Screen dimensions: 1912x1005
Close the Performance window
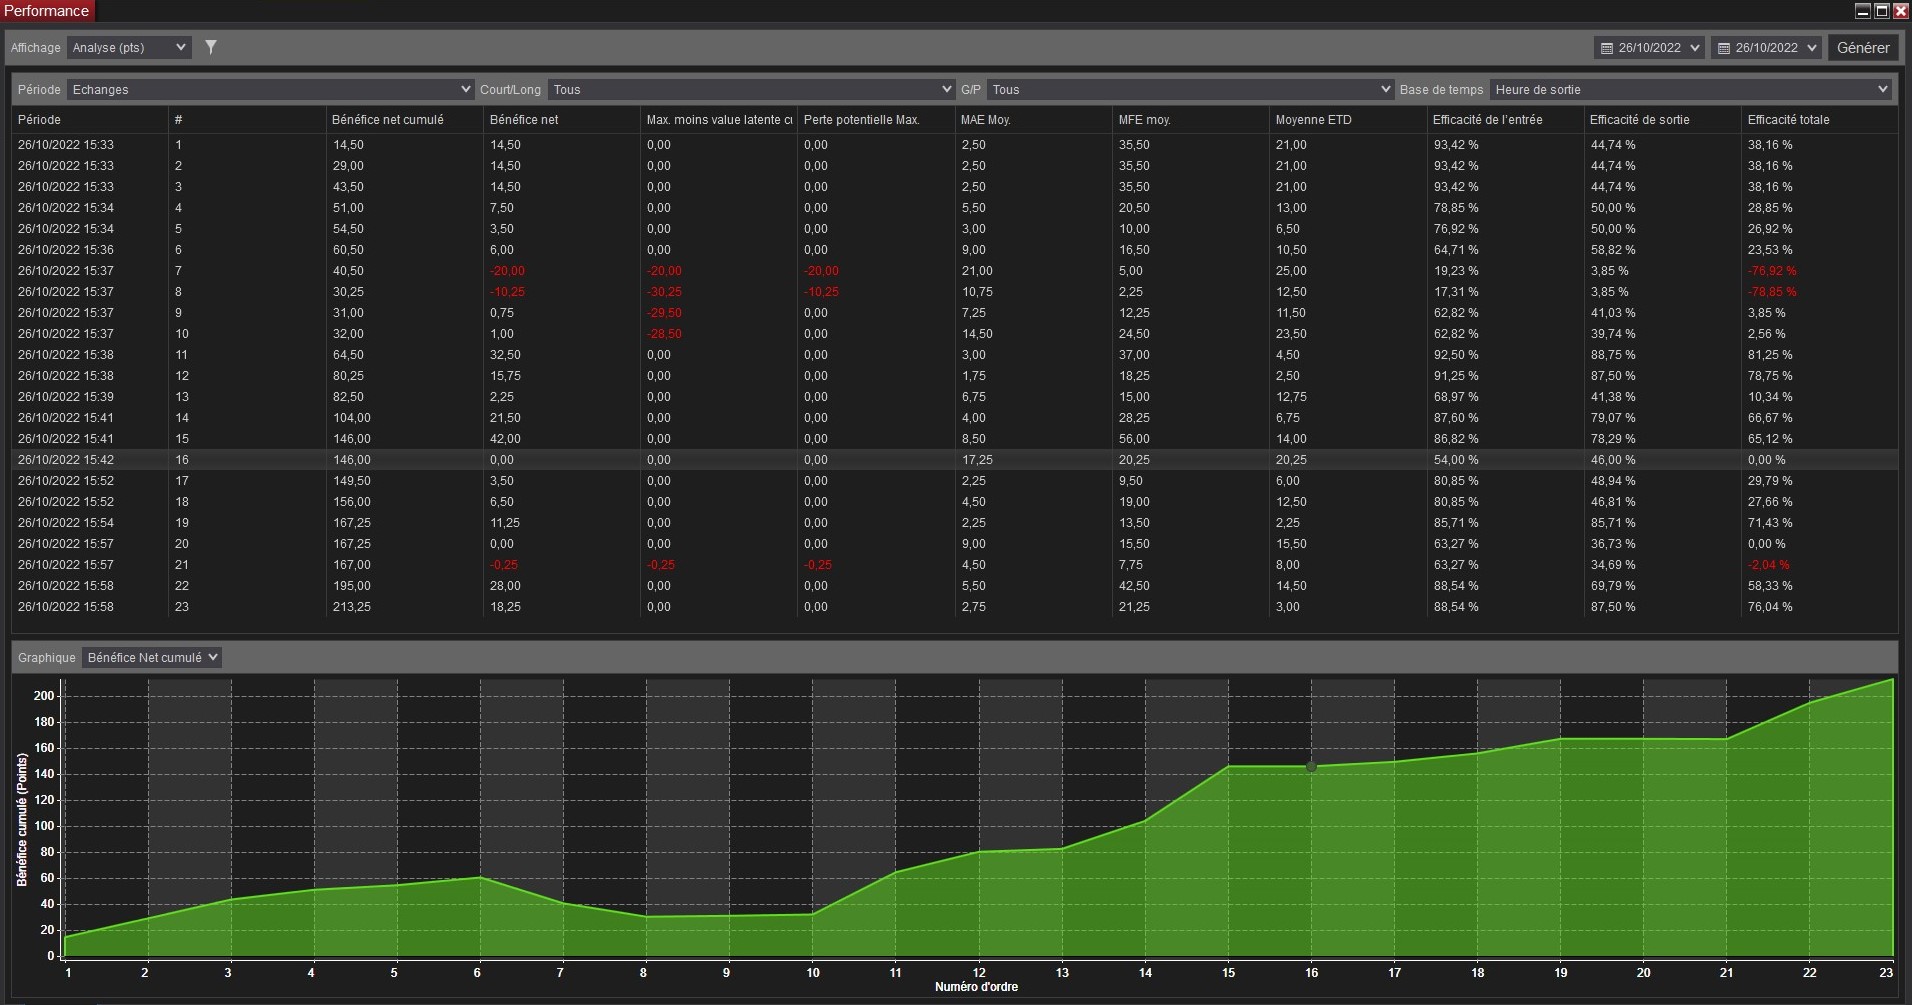click(1900, 11)
